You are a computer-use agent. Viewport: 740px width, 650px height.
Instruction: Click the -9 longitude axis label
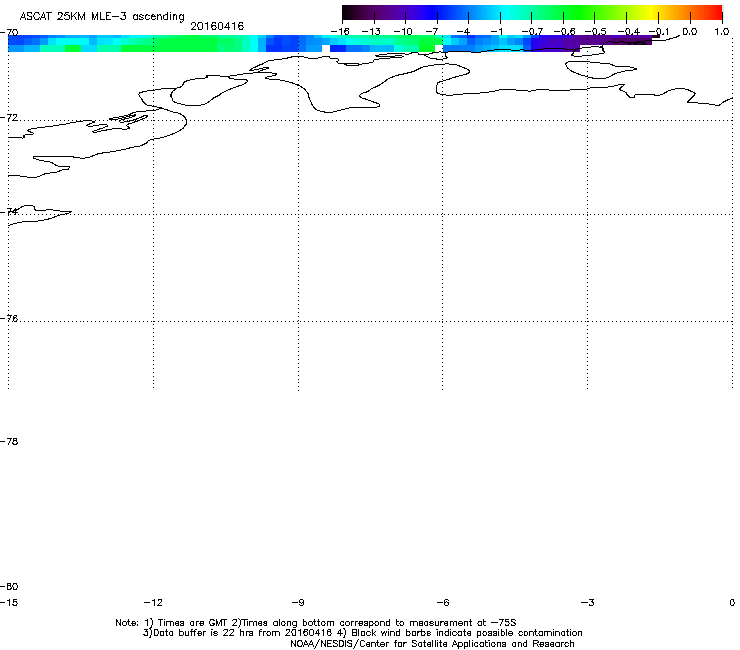click(x=298, y=602)
